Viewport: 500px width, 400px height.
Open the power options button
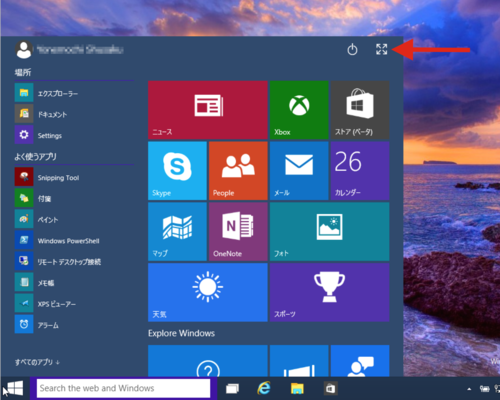pyautogui.click(x=352, y=50)
